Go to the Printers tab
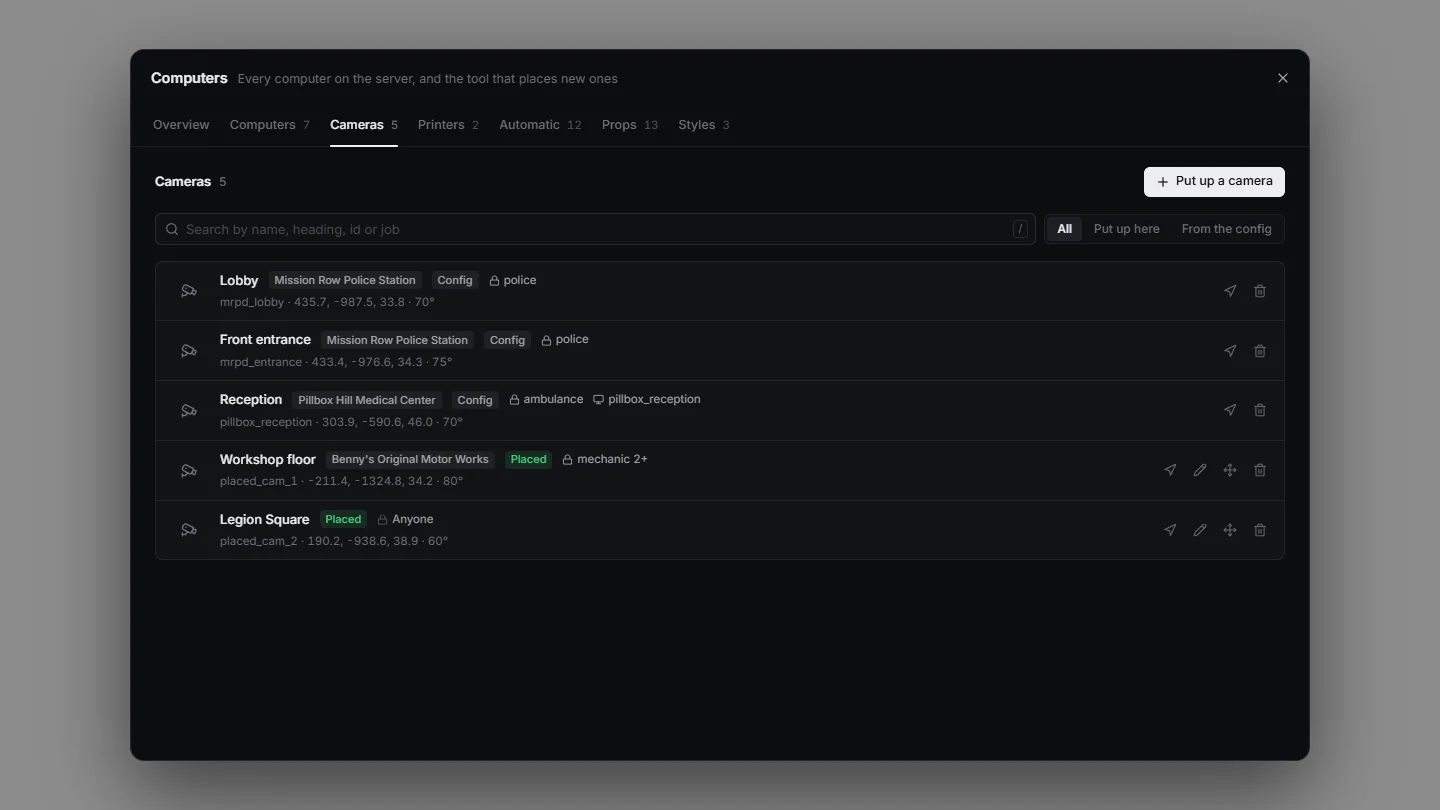This screenshot has width=1440, height=810. pyautogui.click(x=448, y=125)
